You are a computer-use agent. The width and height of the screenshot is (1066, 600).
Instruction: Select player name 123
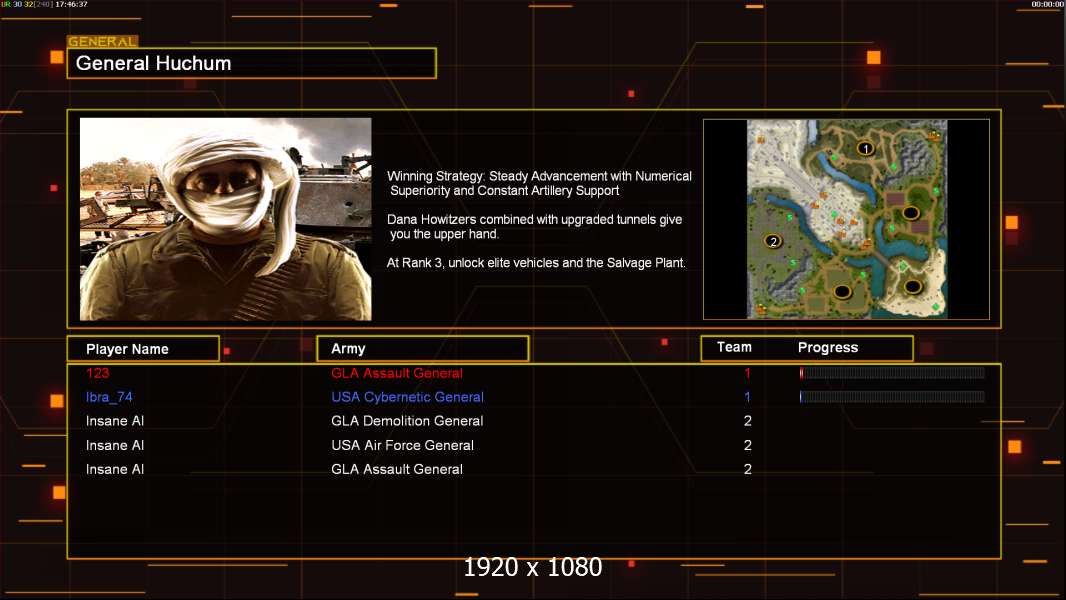tap(97, 372)
